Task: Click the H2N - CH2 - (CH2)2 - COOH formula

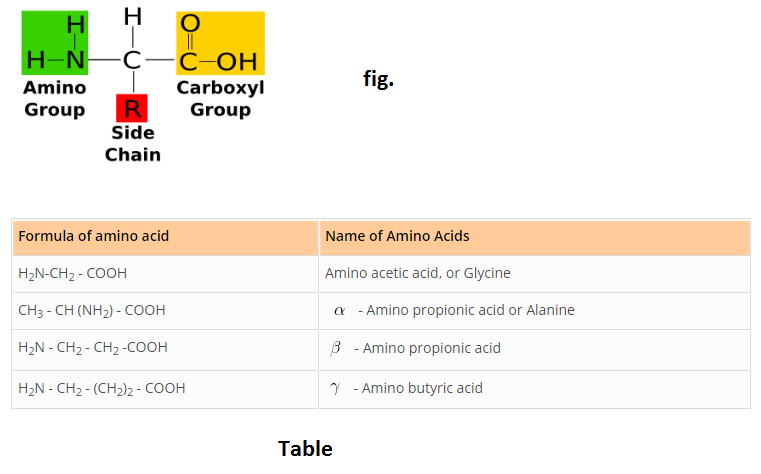Action: pyautogui.click(x=102, y=388)
